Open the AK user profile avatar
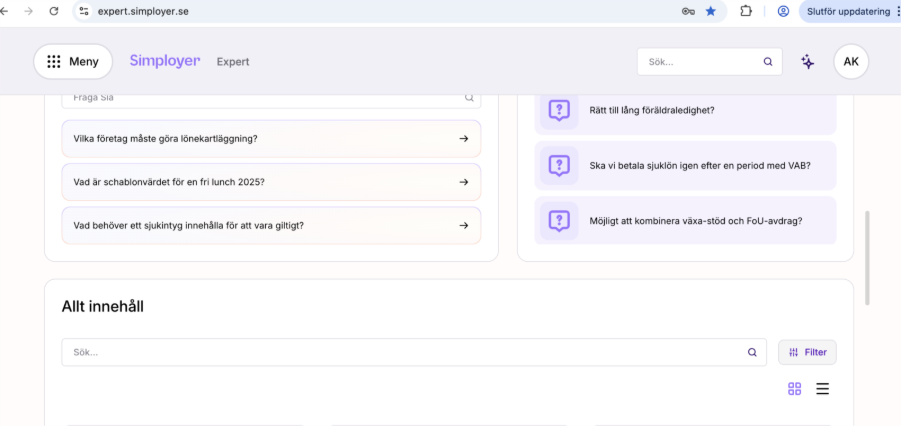 (x=851, y=61)
